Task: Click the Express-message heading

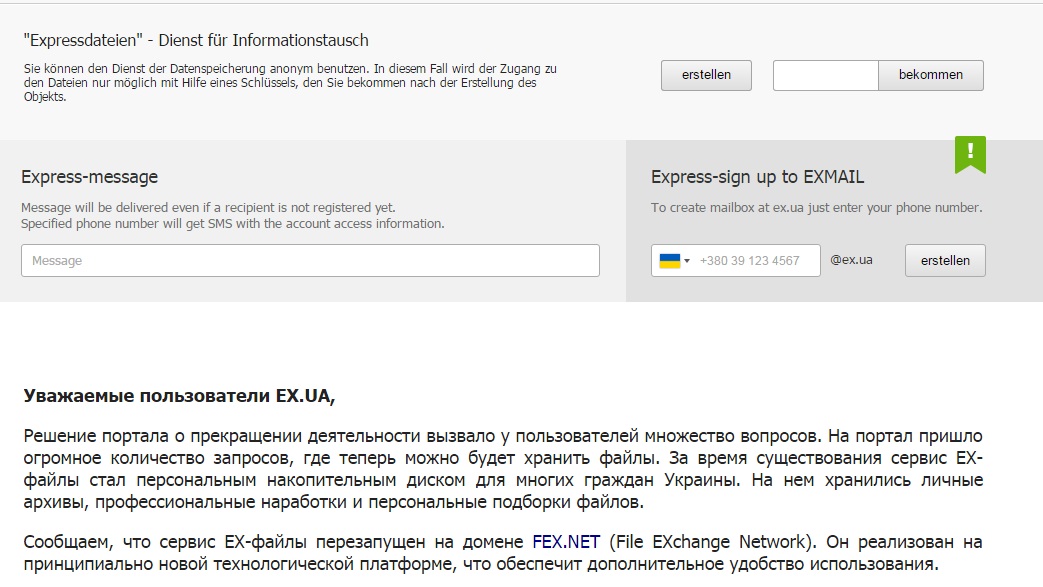Action: [89, 177]
